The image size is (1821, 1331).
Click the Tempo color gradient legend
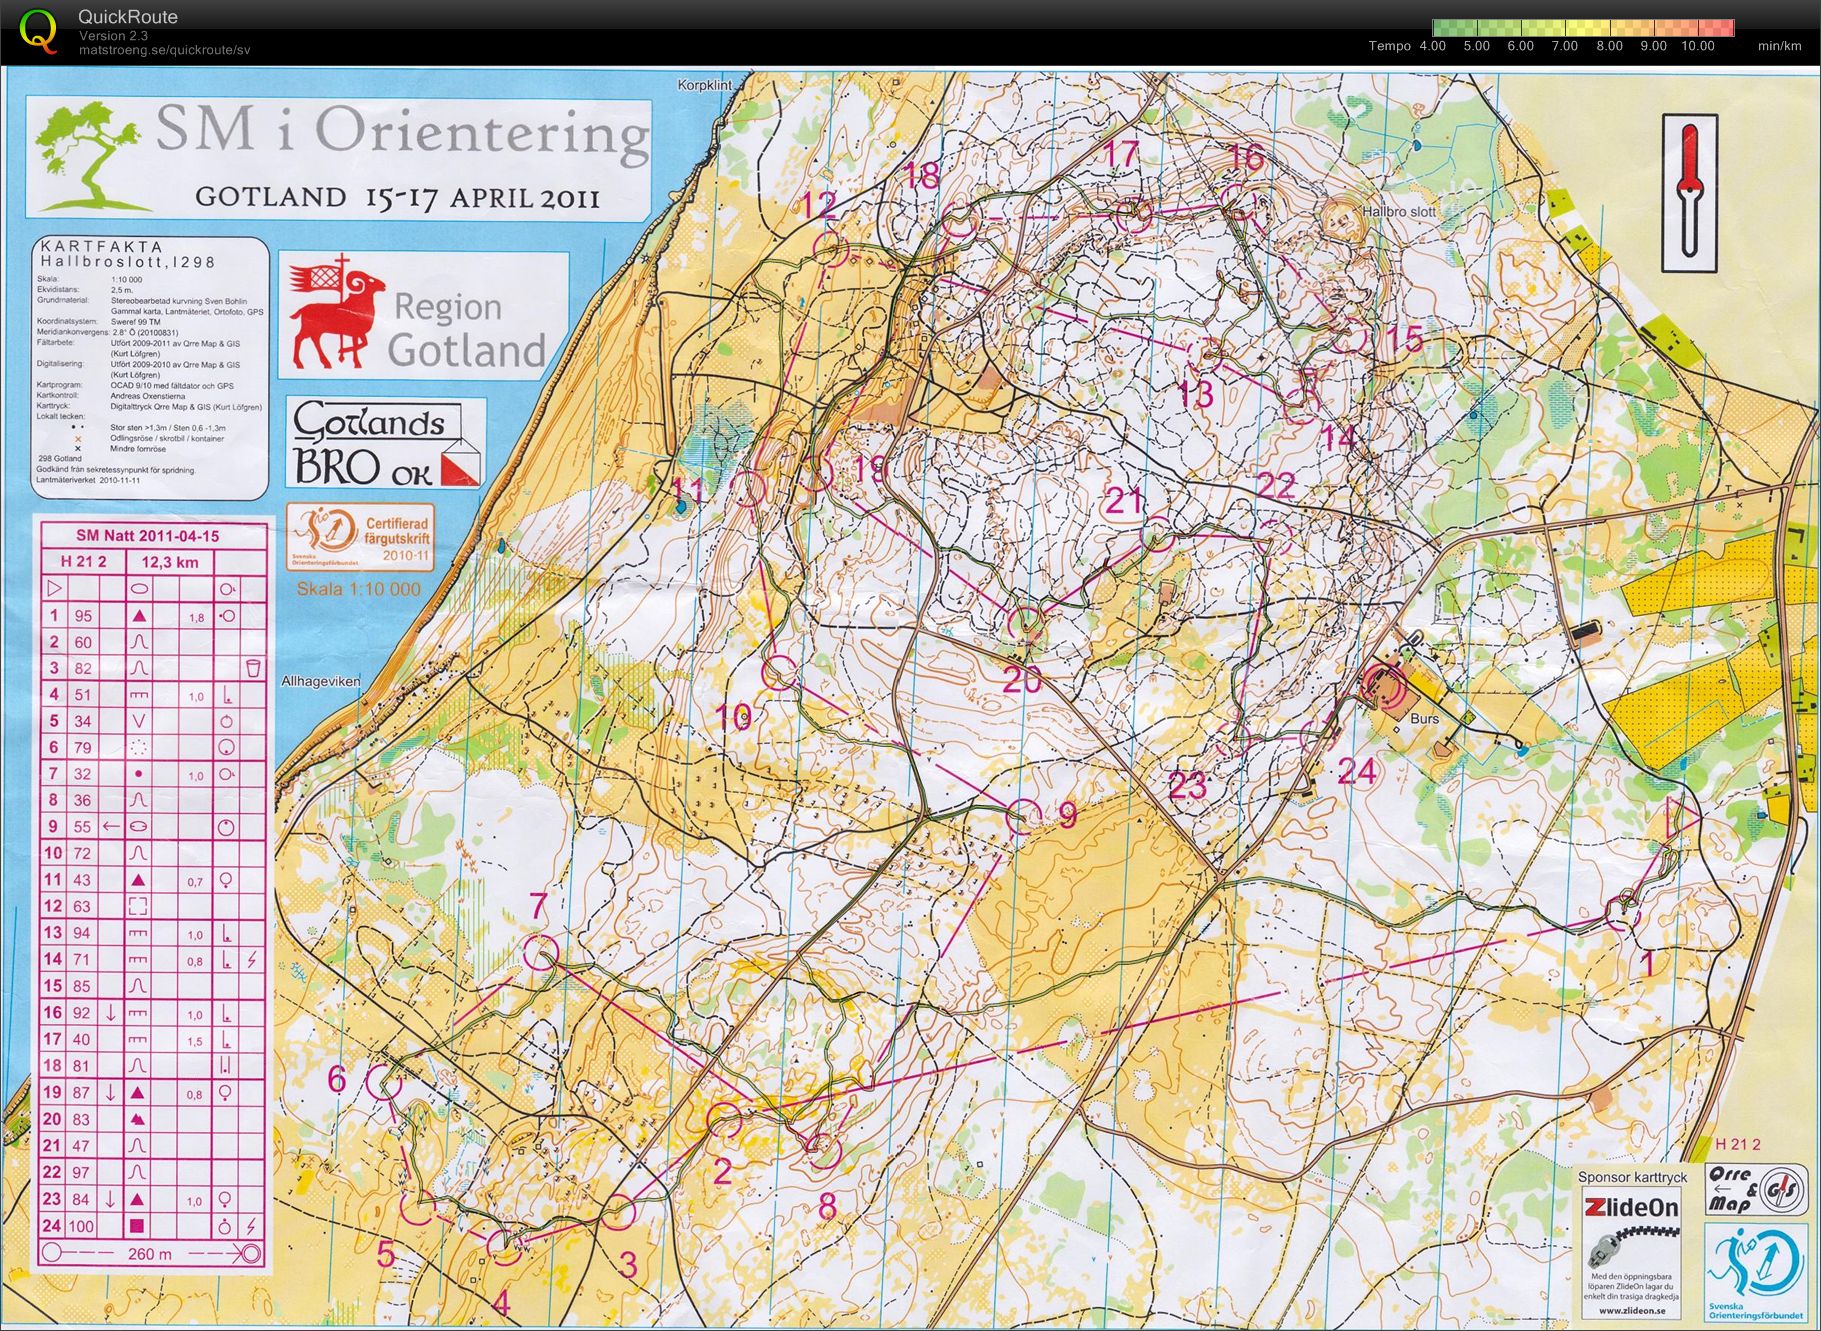(1583, 28)
